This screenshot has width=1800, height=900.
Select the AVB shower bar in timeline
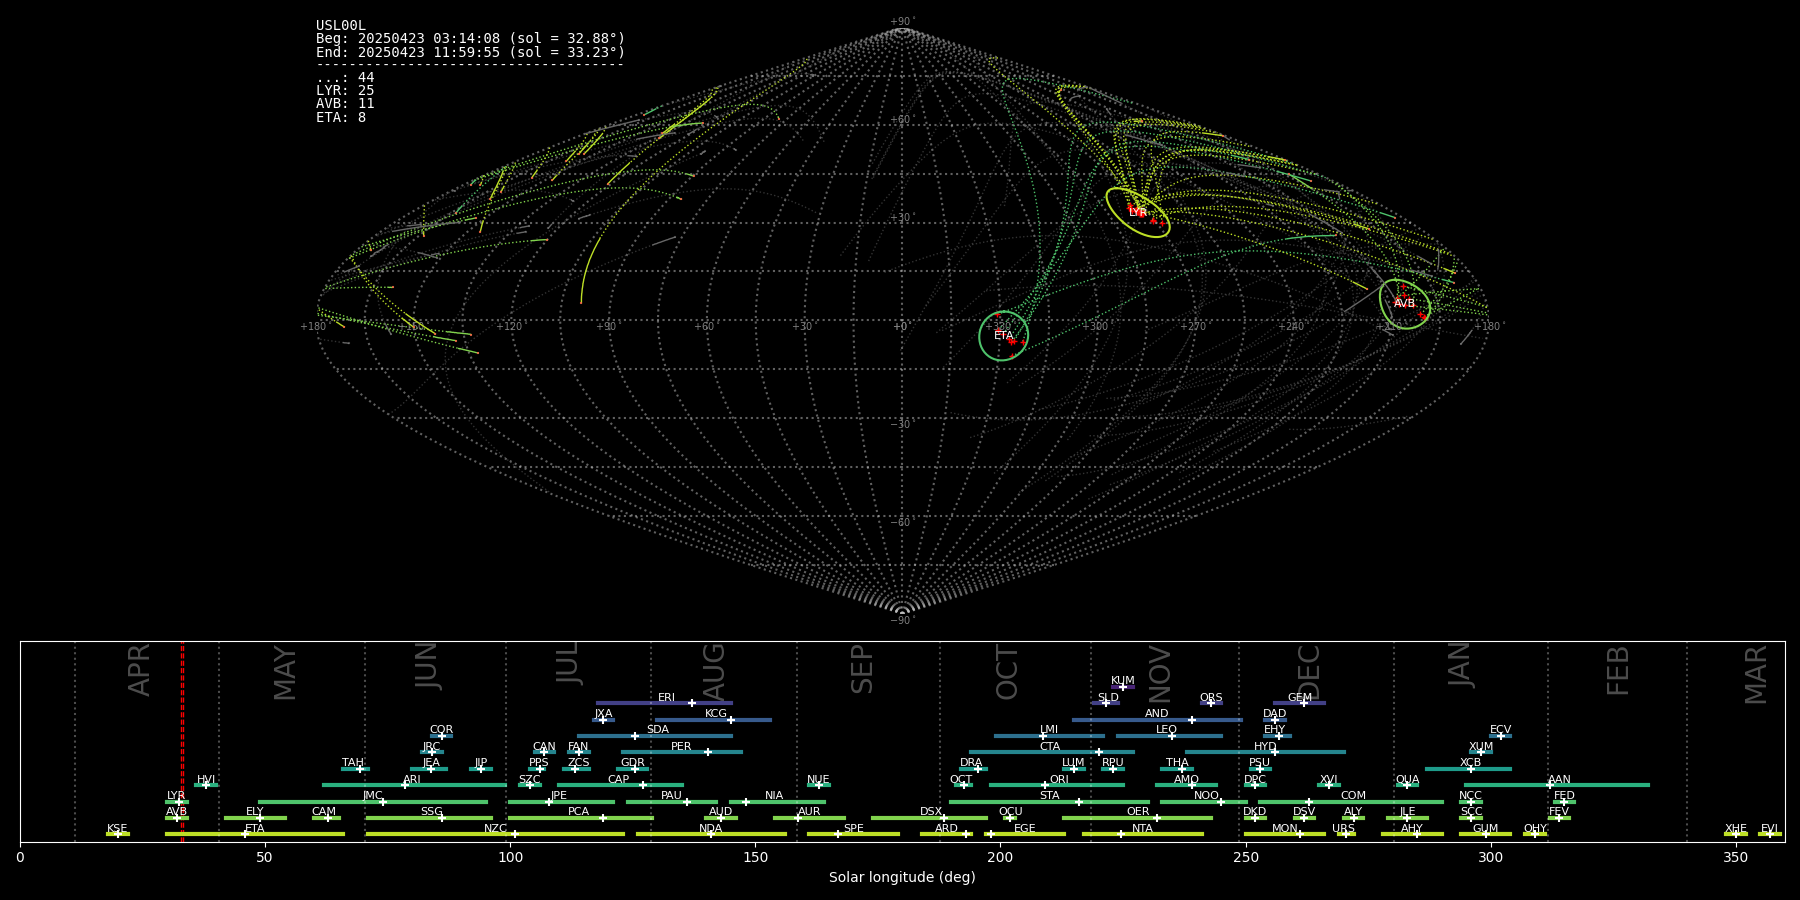pyautogui.click(x=177, y=818)
